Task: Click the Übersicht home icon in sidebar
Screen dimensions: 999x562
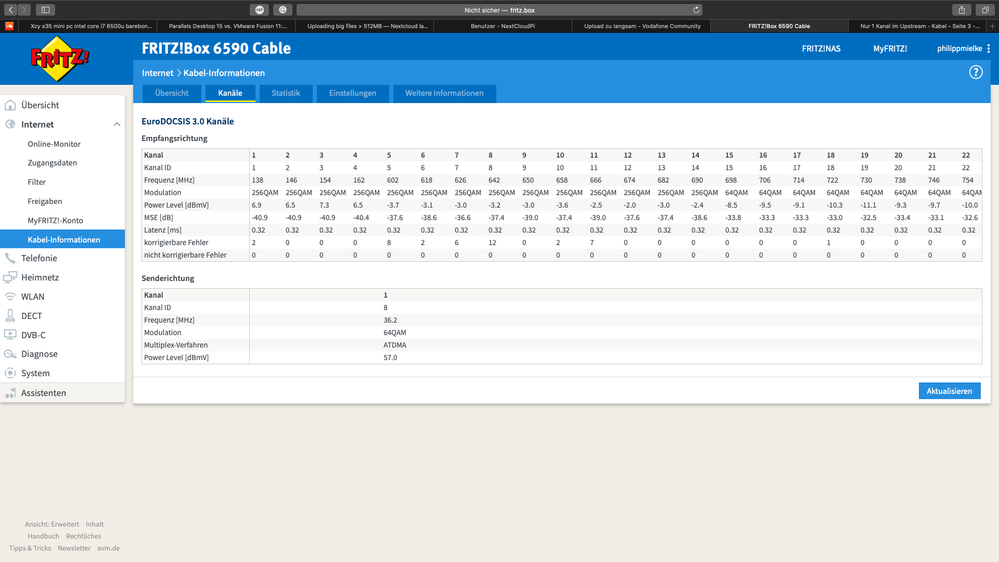Action: (x=10, y=105)
